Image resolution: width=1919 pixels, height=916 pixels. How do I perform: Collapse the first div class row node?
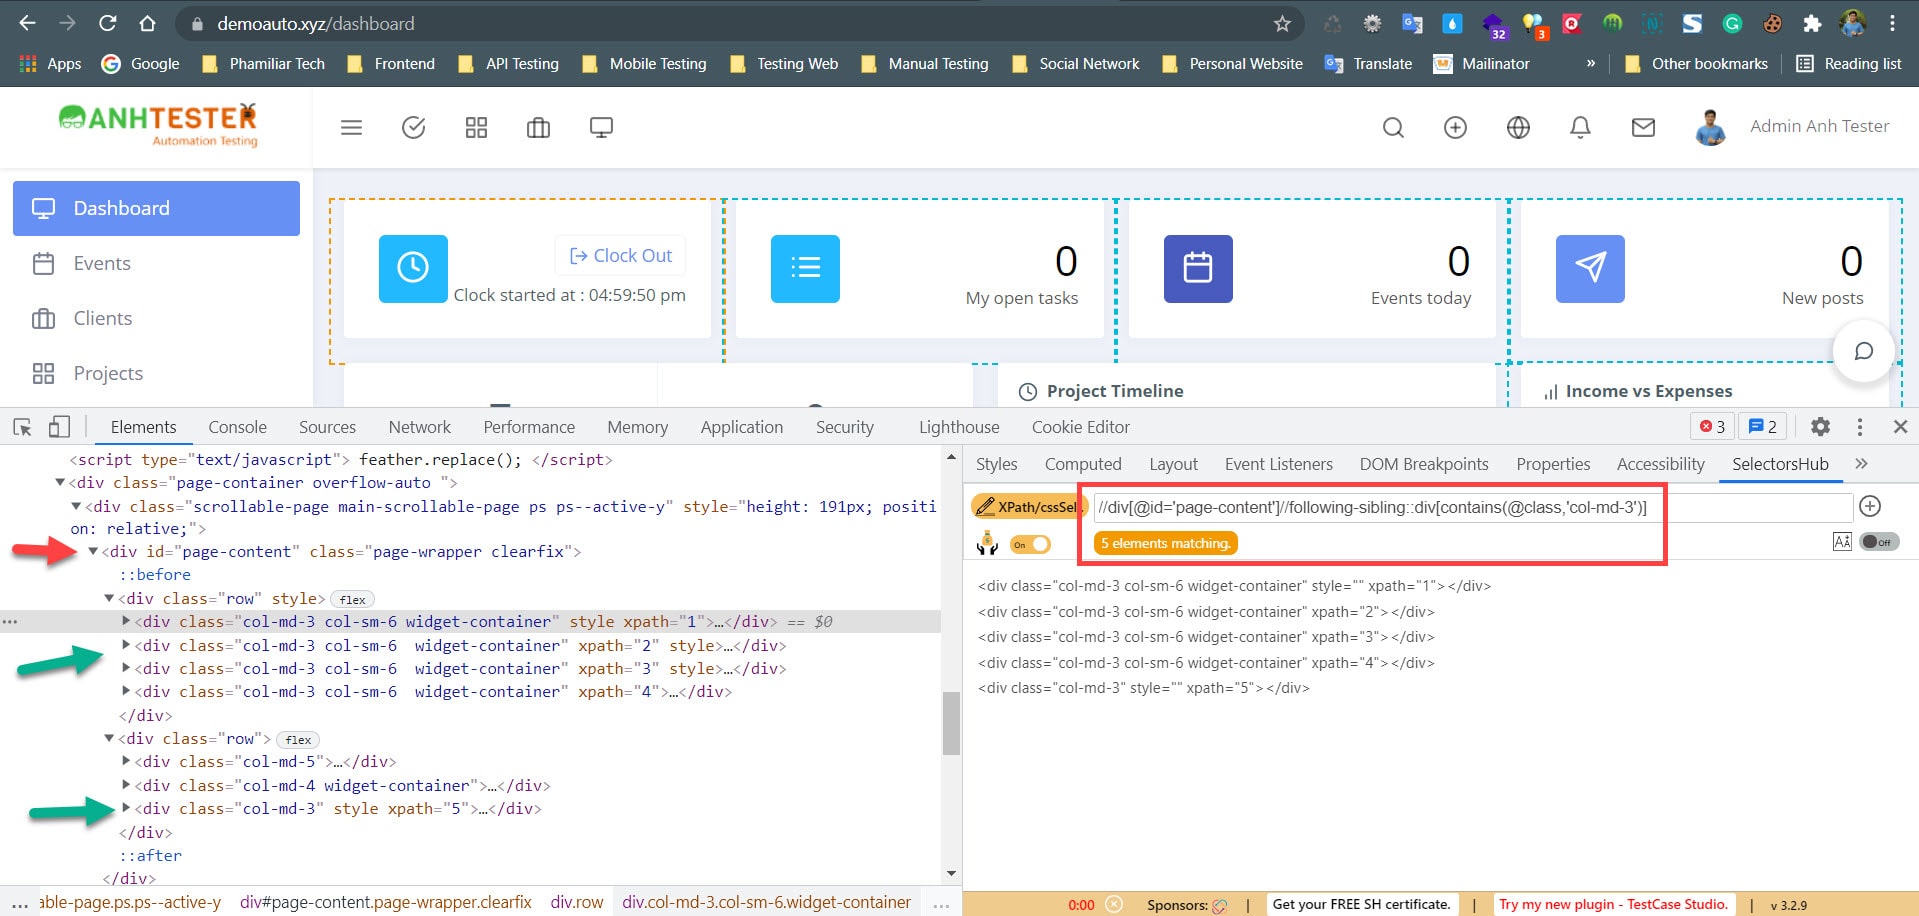(x=109, y=598)
